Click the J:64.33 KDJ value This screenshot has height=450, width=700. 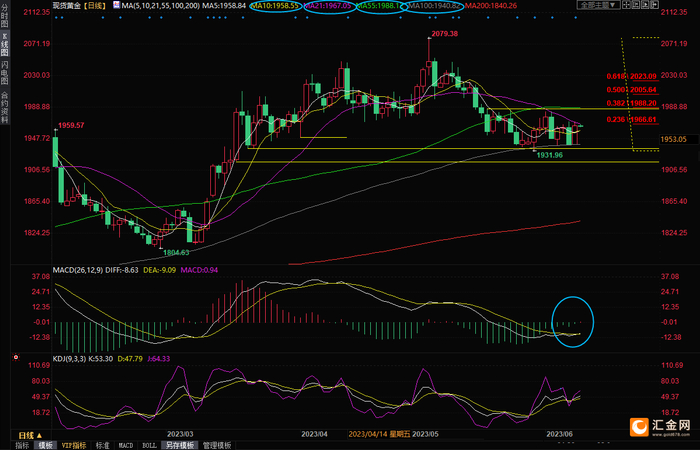pyautogui.click(x=158, y=358)
